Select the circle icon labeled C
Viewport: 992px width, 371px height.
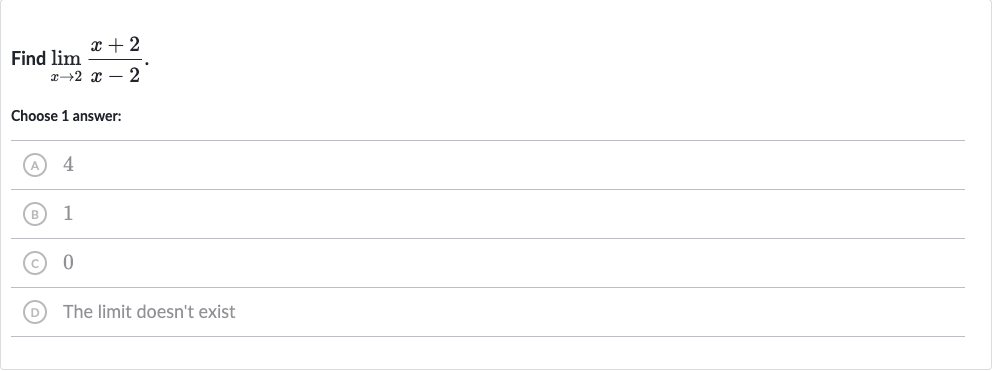pyautogui.click(x=35, y=263)
